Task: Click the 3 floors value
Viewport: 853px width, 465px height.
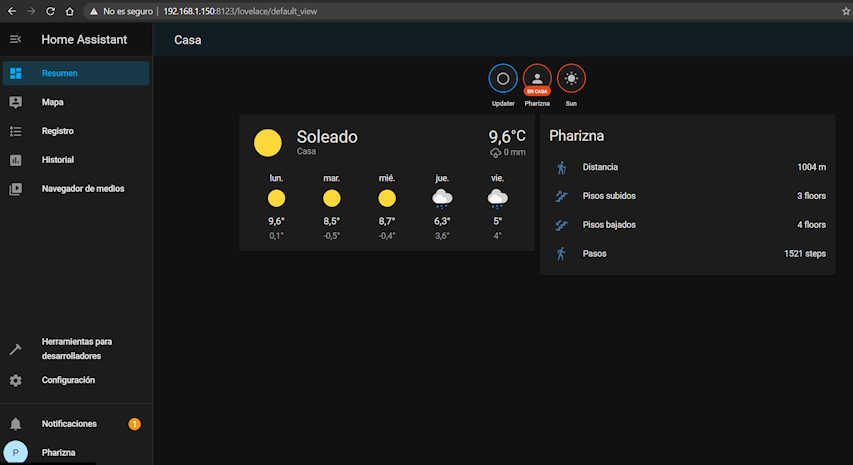Action: (811, 196)
